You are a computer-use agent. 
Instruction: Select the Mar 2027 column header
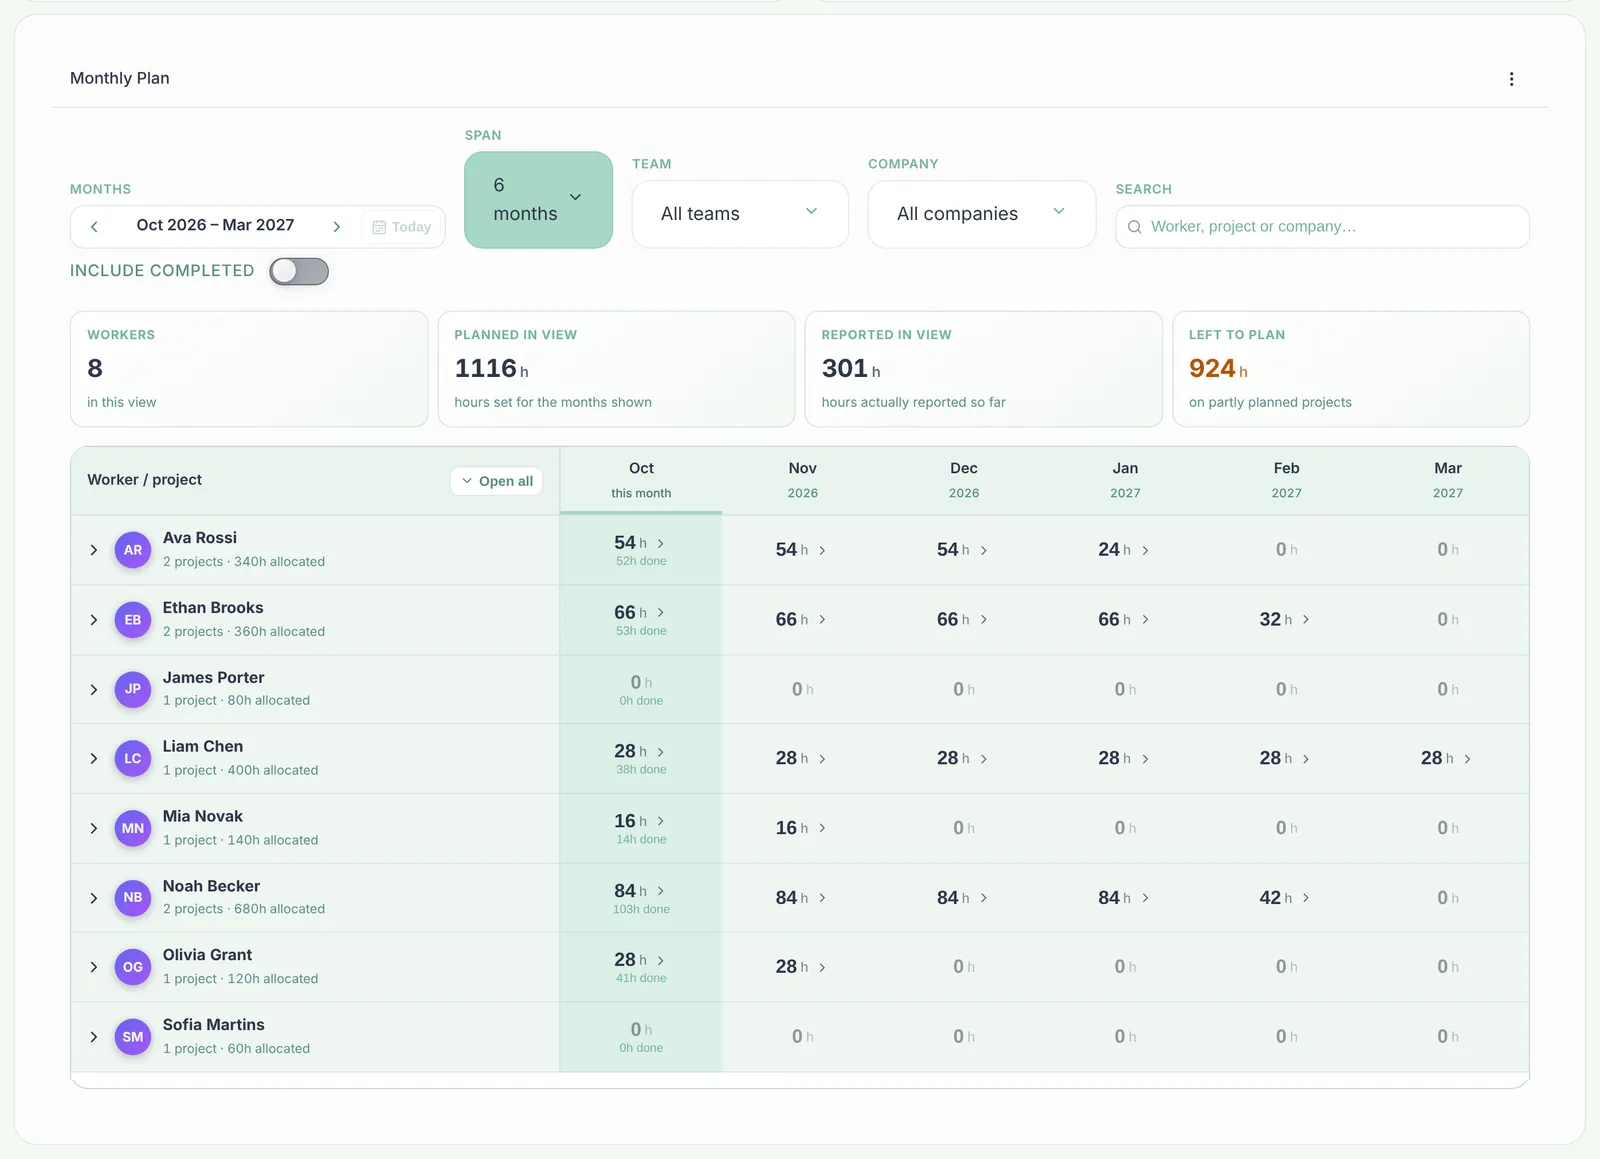click(x=1448, y=480)
